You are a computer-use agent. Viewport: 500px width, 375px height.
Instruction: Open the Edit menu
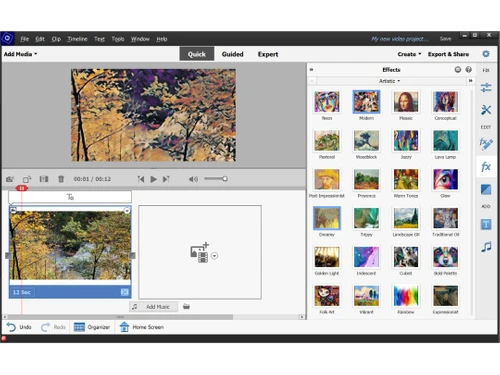[40, 39]
